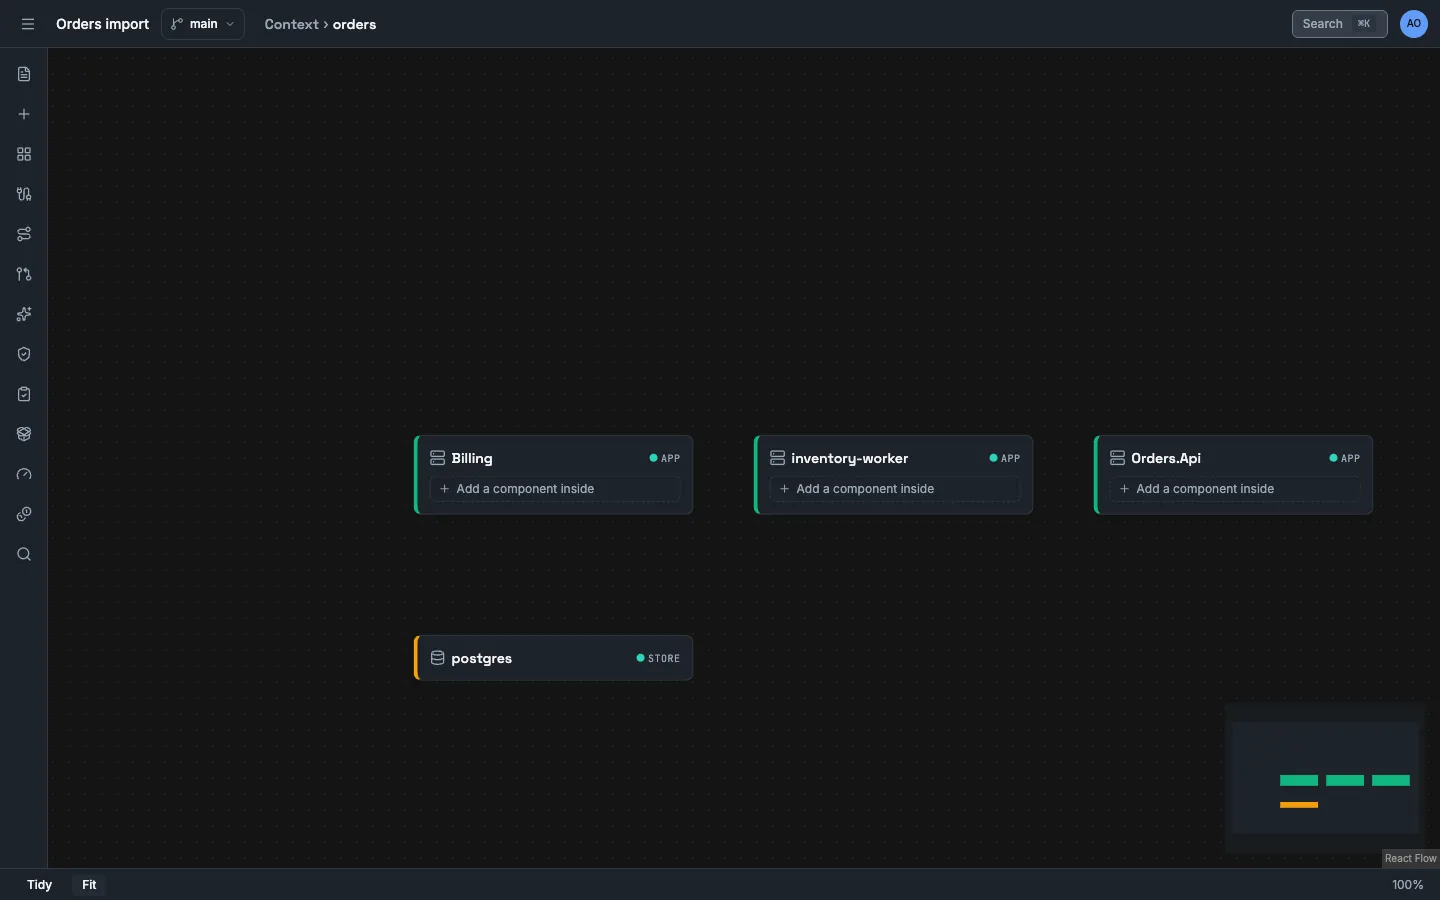Select the postgres node title
This screenshot has height=900, width=1440.
[481, 658]
